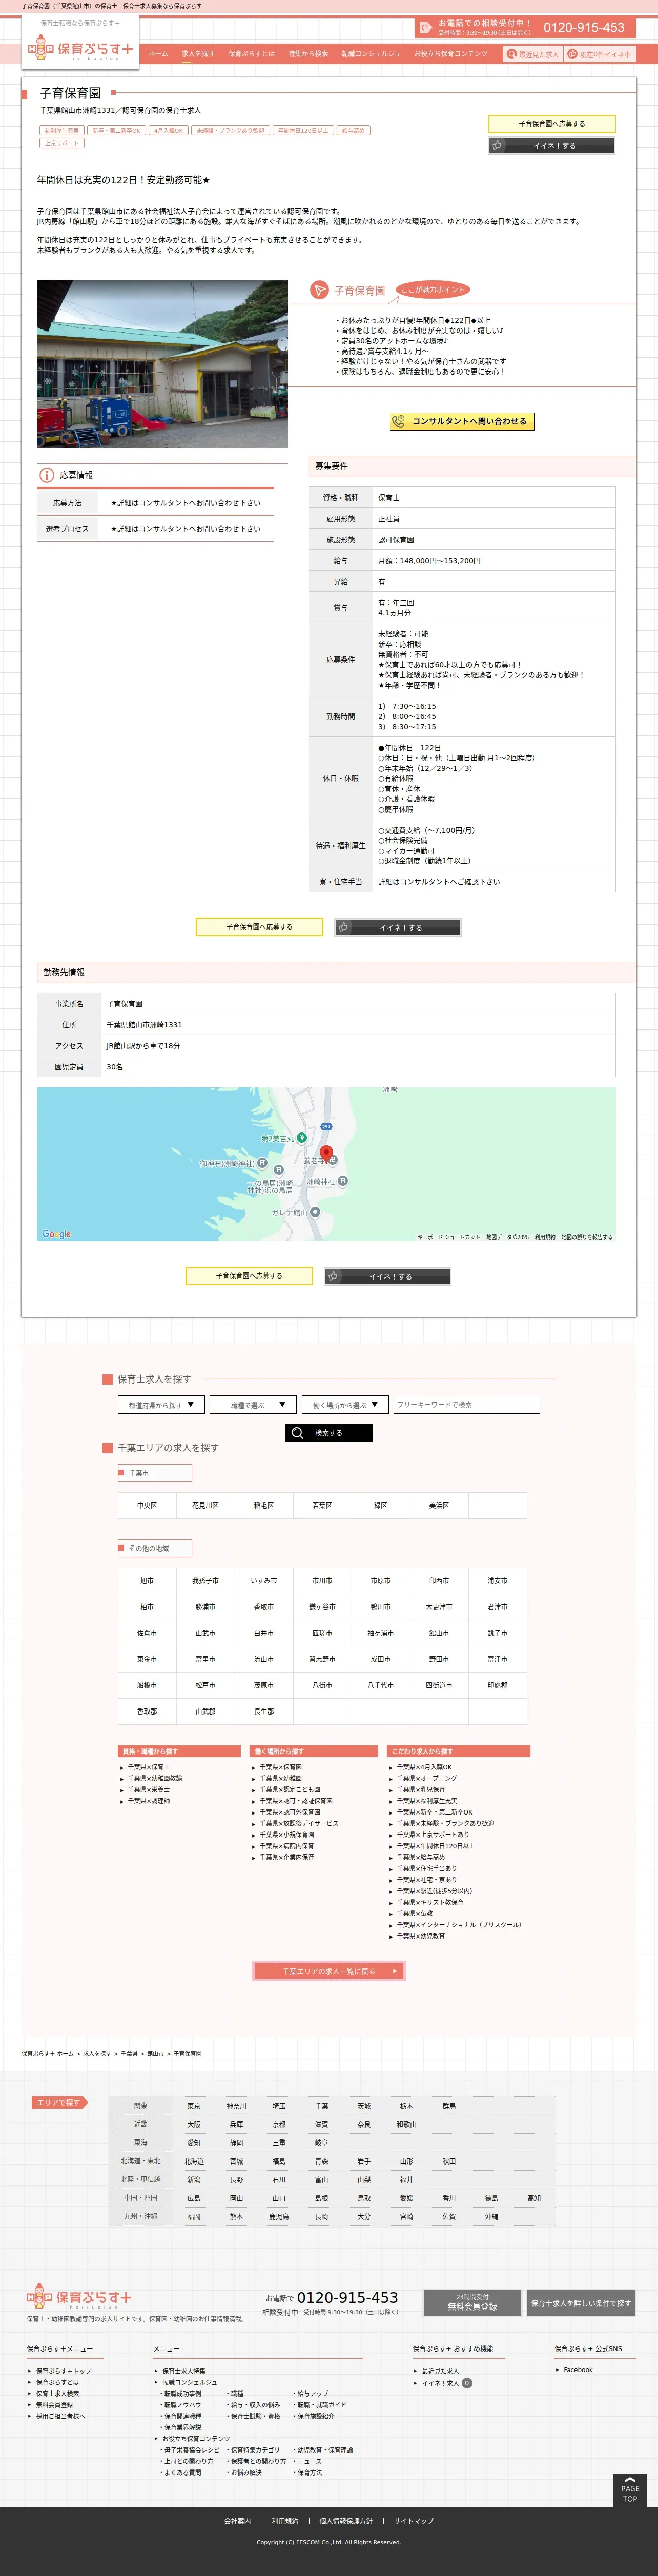Open the 現在0件イイネ中 button in the header

click(x=600, y=54)
